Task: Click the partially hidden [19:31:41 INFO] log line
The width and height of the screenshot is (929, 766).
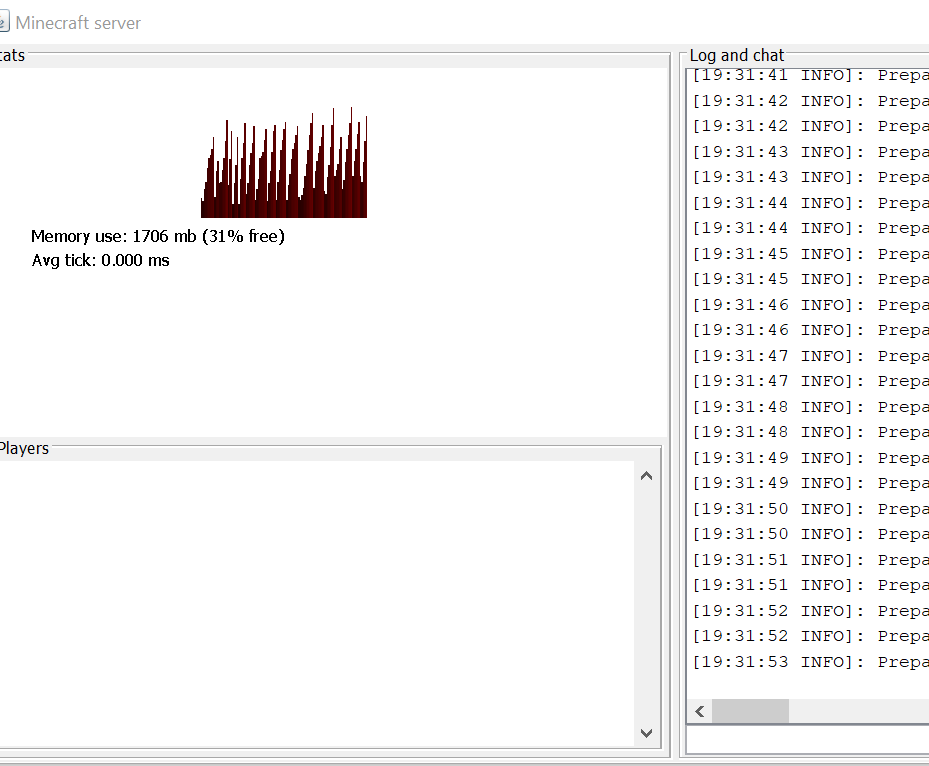Action: (811, 75)
